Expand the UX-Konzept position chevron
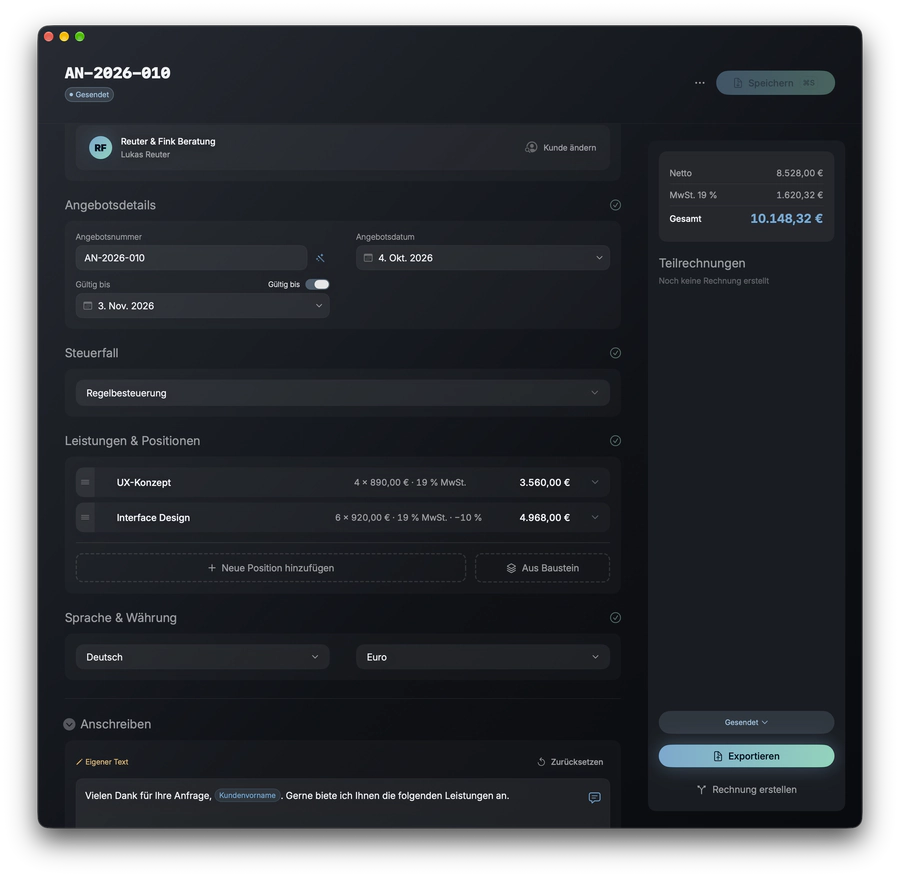The width and height of the screenshot is (900, 878). click(x=595, y=483)
